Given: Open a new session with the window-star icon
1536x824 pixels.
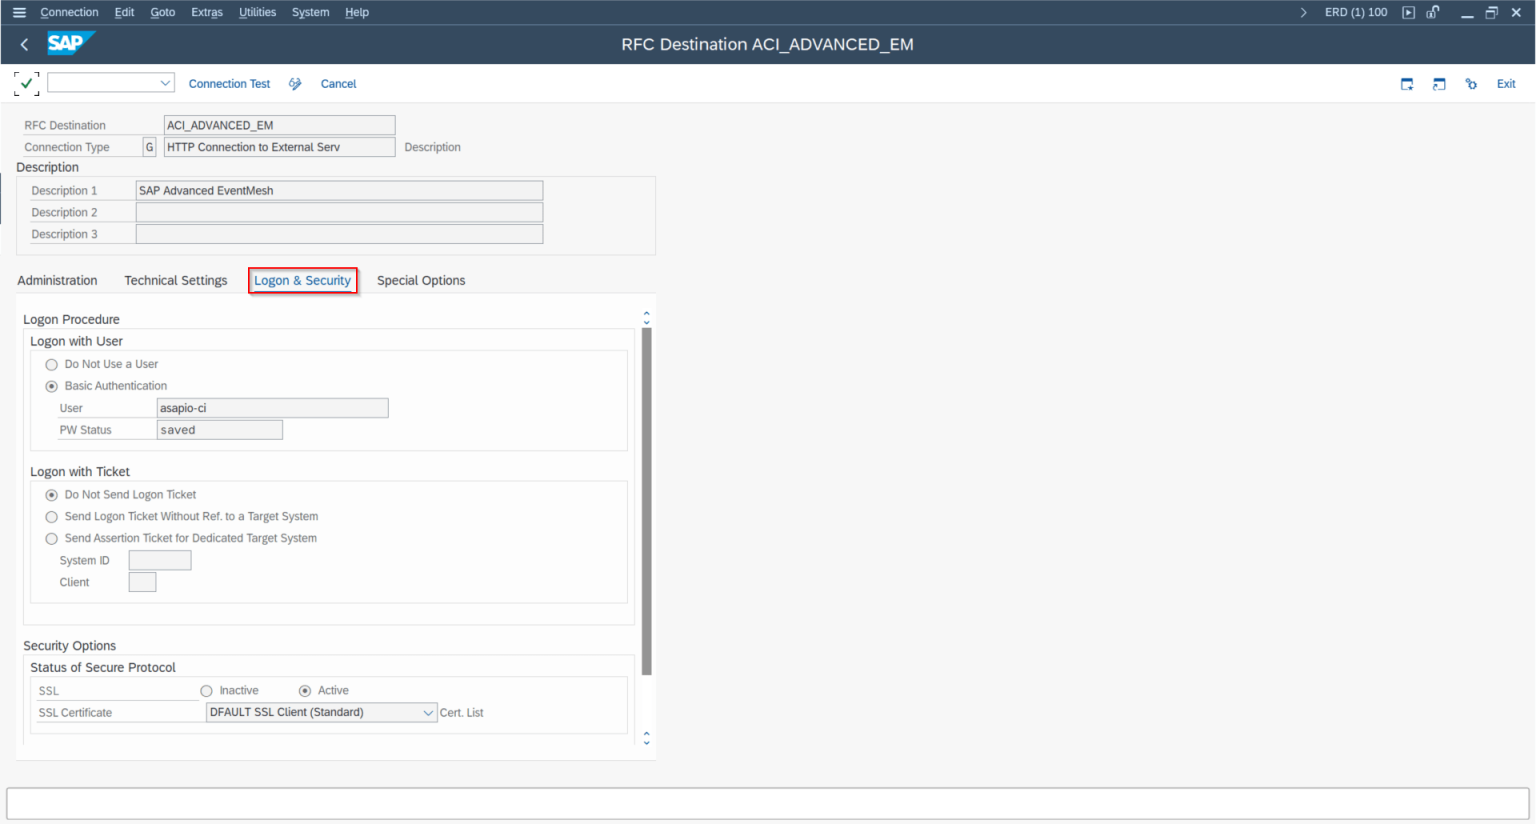Looking at the screenshot, I should pos(1407,84).
